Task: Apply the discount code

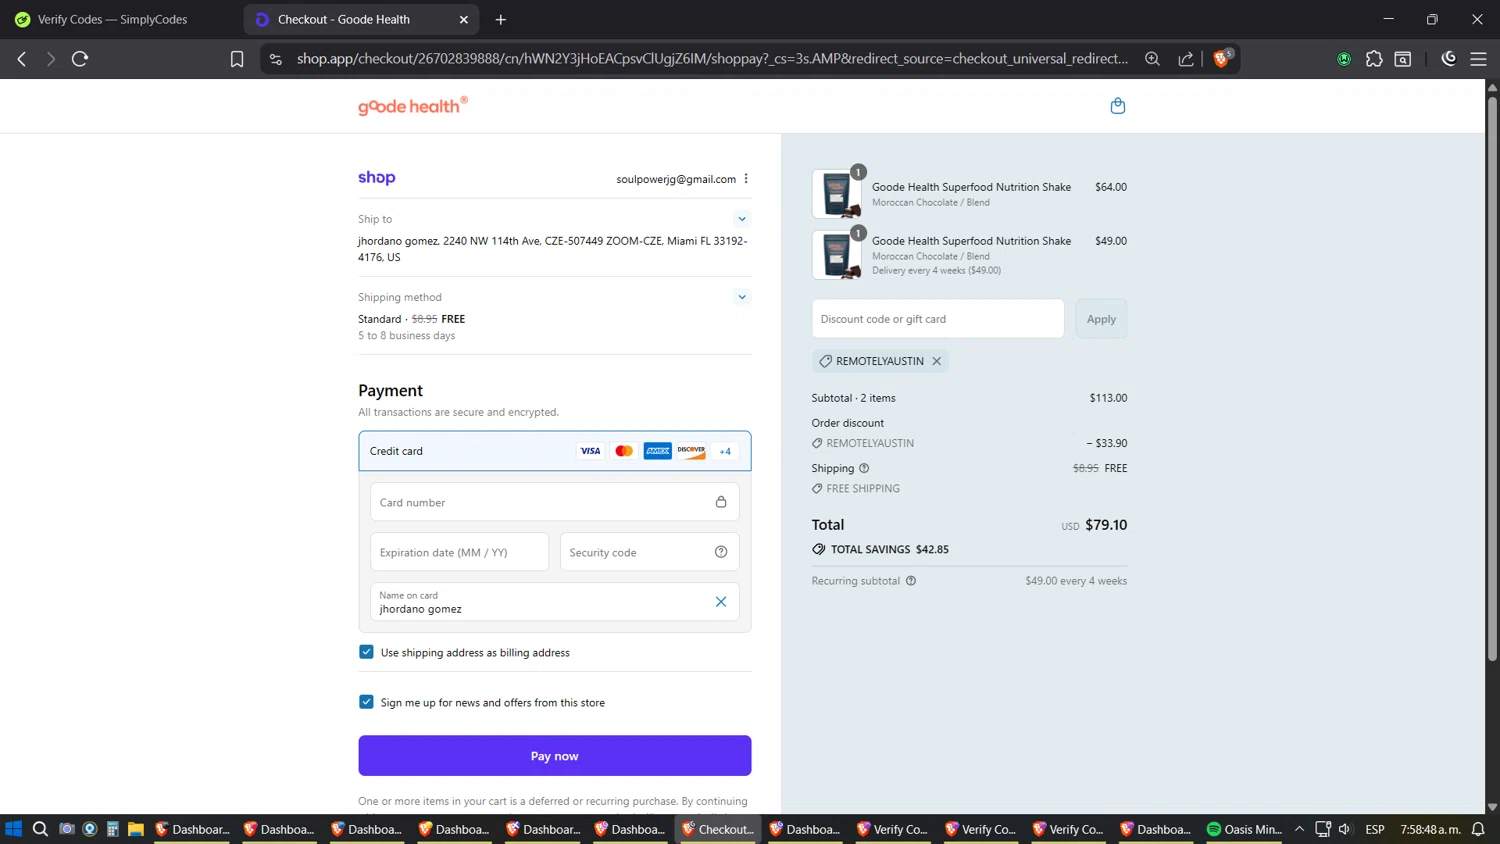Action: point(1101,319)
